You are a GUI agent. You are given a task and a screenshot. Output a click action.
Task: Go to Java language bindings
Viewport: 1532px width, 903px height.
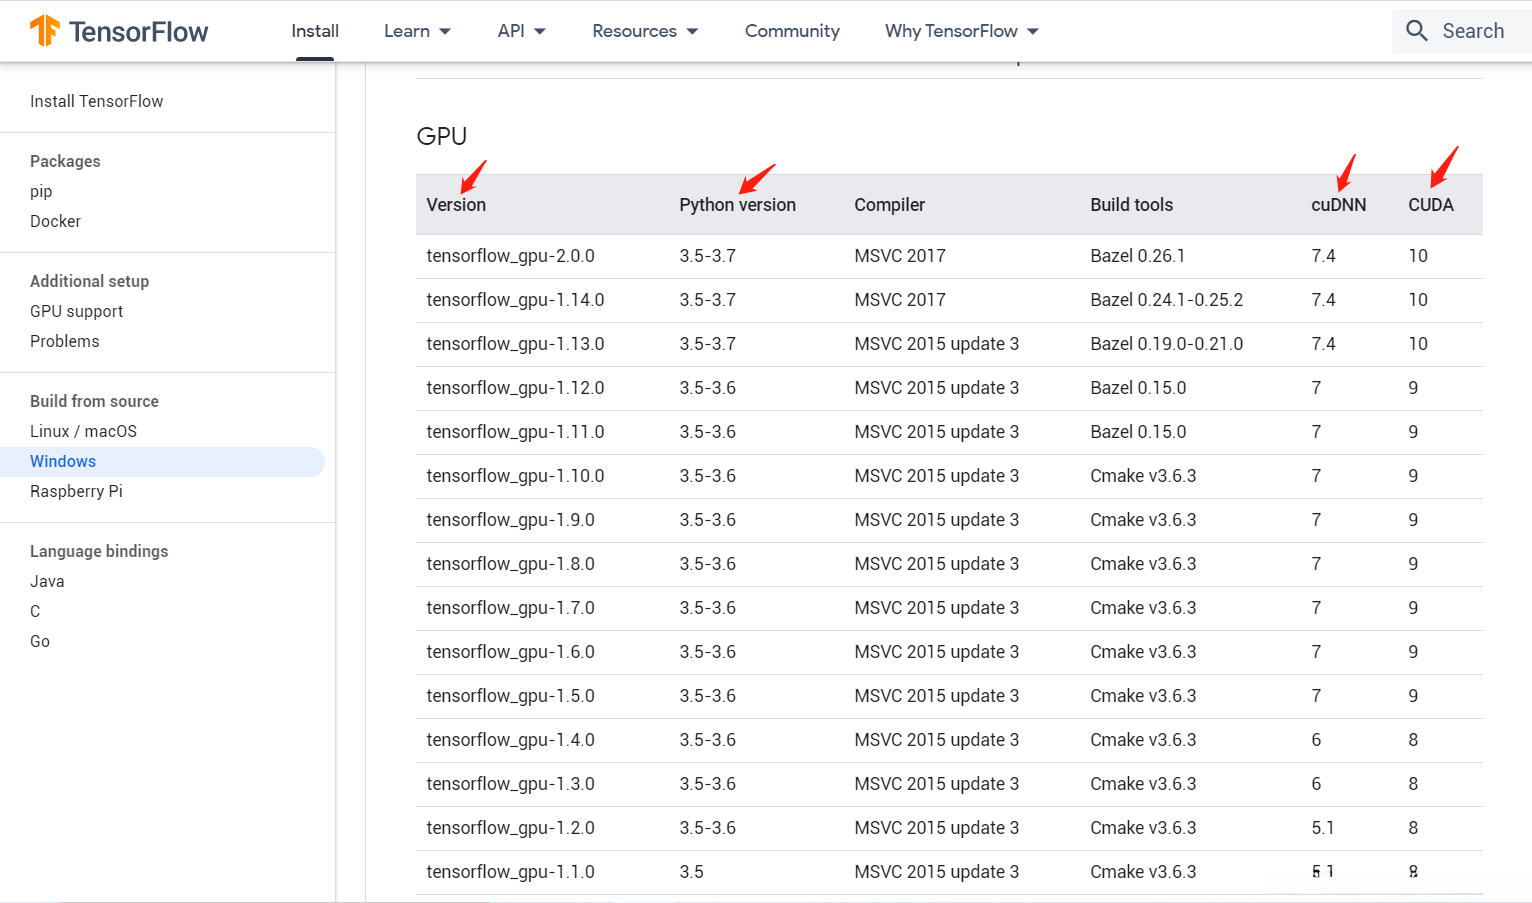click(47, 581)
